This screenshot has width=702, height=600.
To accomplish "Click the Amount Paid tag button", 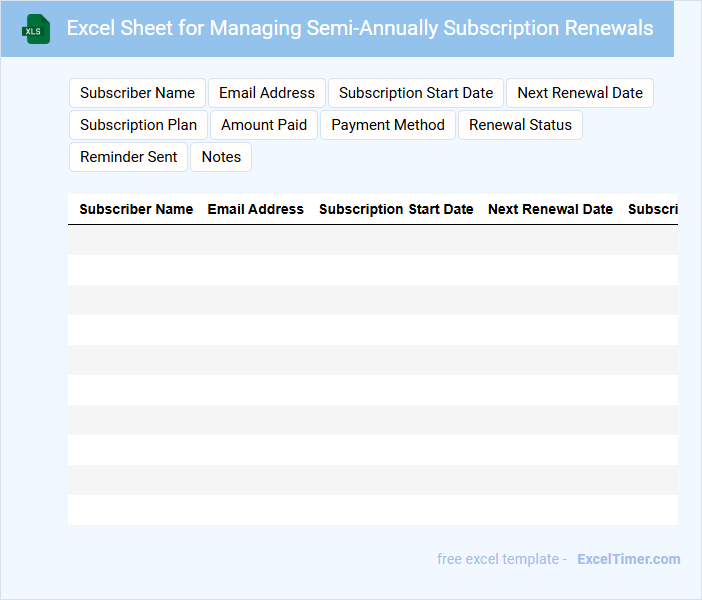I will [x=264, y=125].
